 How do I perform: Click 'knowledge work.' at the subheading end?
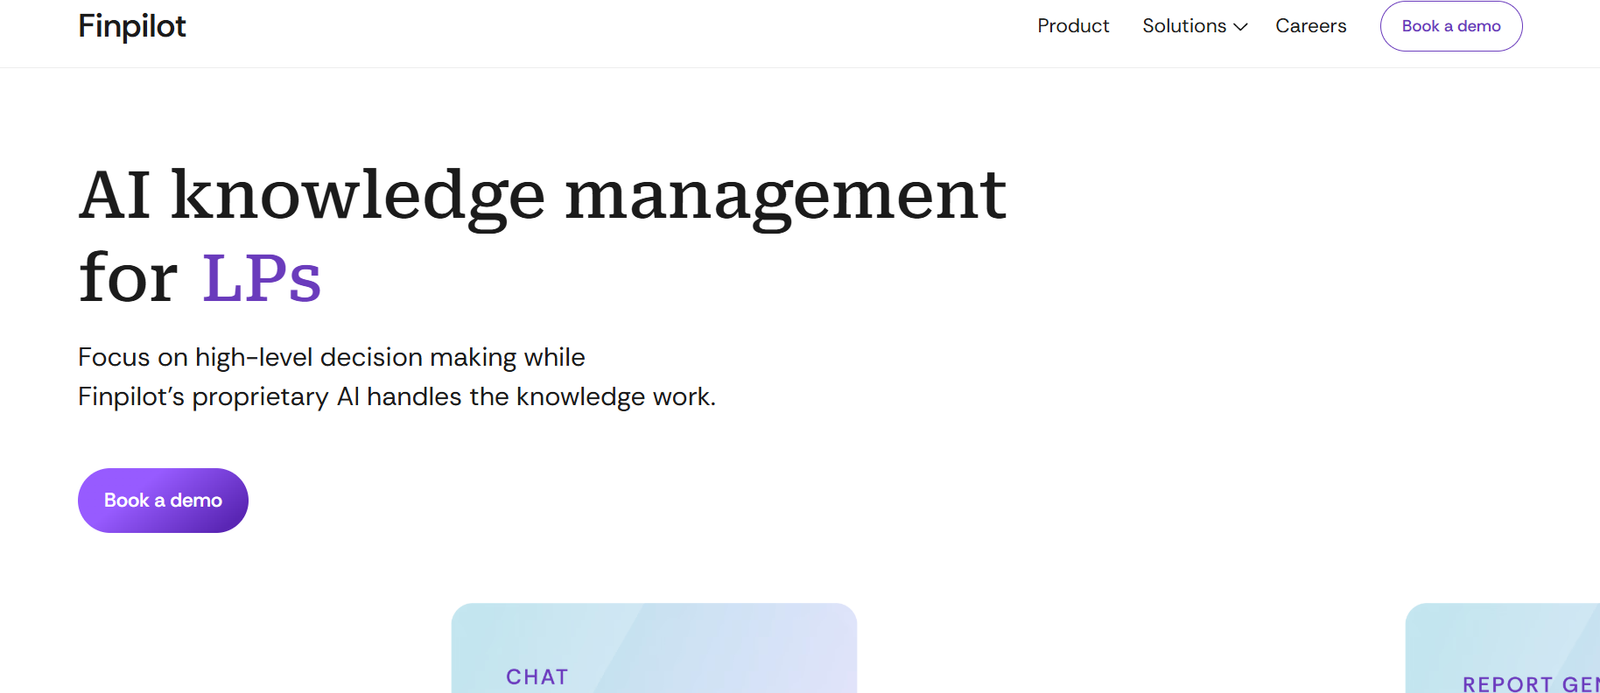[x=615, y=397]
